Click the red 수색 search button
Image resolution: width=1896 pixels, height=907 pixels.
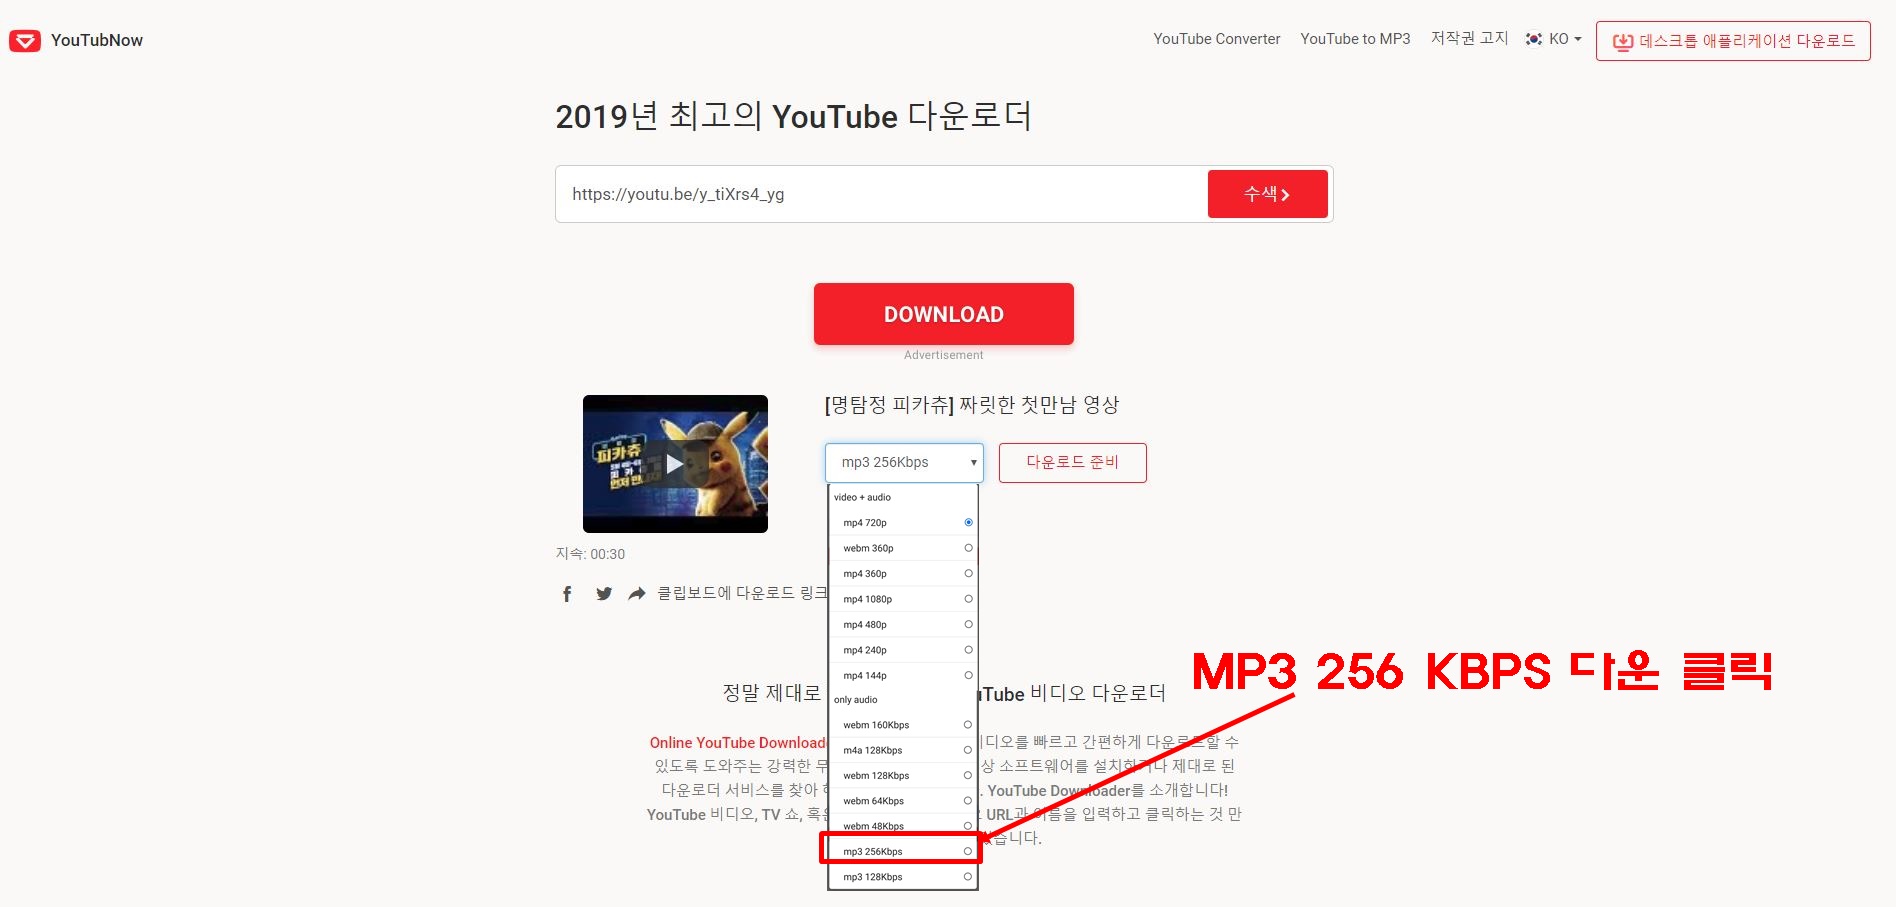[1267, 194]
